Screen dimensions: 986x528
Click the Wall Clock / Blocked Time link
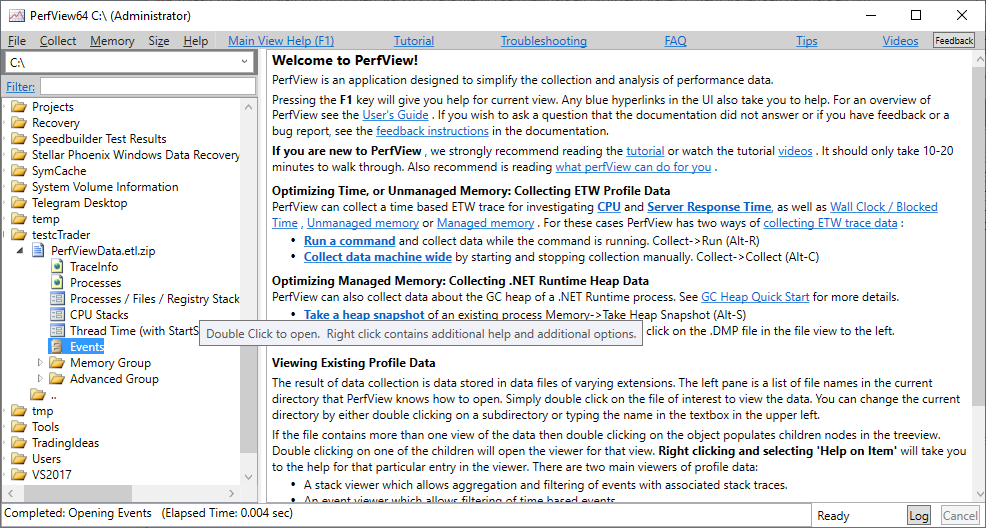605,215
